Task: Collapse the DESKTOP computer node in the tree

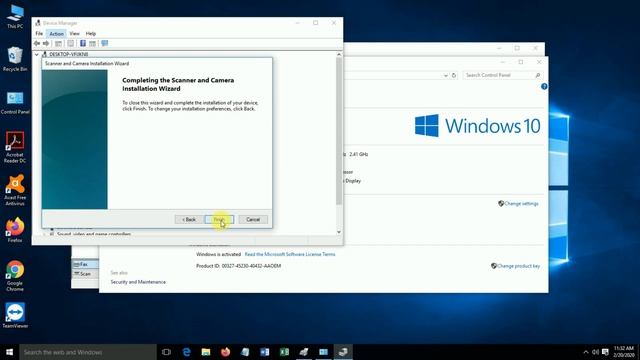Action: click(37, 54)
